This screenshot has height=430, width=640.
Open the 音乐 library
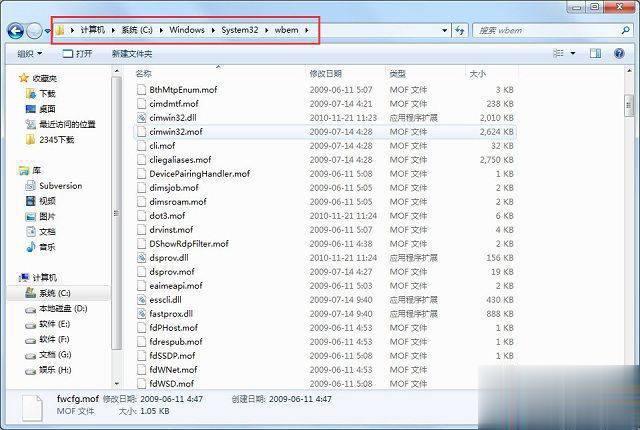coord(40,247)
